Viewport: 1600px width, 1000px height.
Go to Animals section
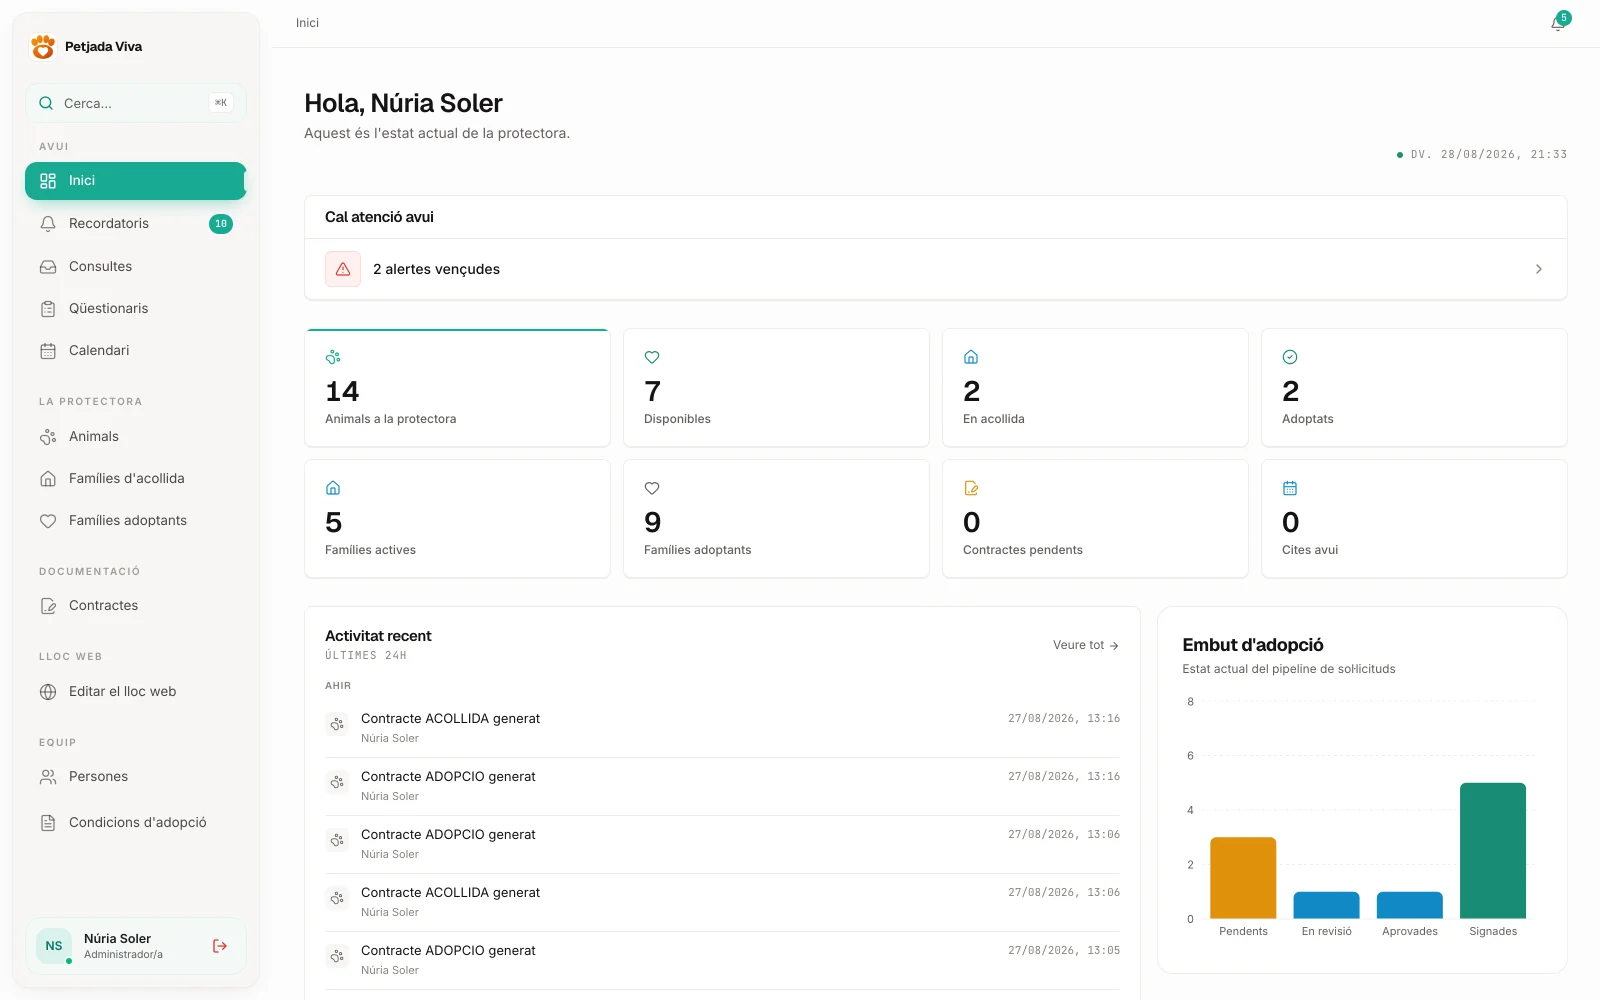136,437
